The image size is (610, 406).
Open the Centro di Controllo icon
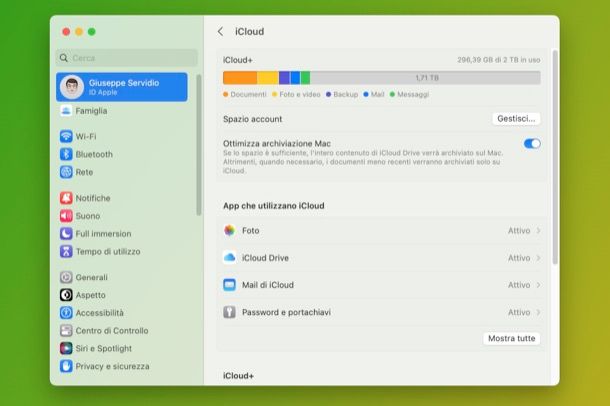66,331
